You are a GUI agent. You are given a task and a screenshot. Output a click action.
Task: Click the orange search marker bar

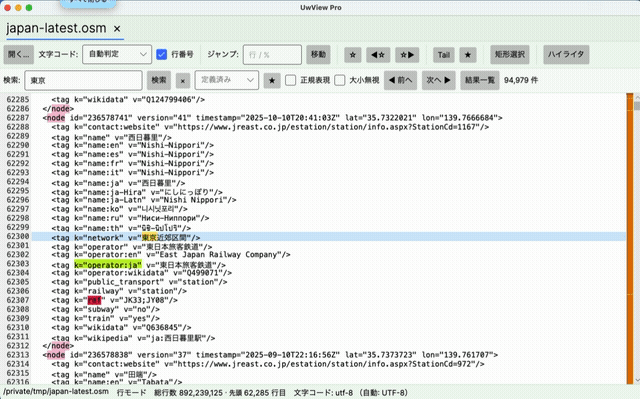pyautogui.click(x=630, y=239)
